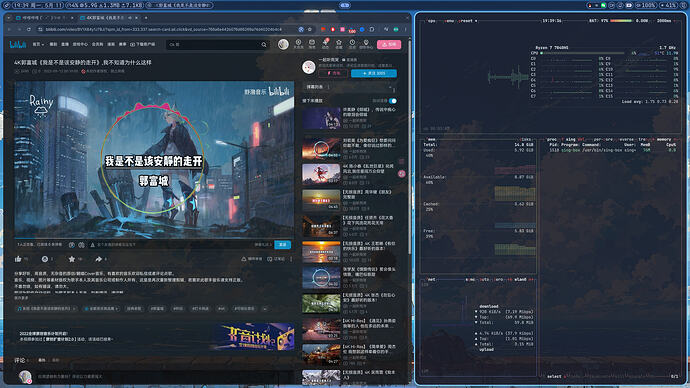
Task: Select the cpu box label in btop
Action: click(432, 21)
